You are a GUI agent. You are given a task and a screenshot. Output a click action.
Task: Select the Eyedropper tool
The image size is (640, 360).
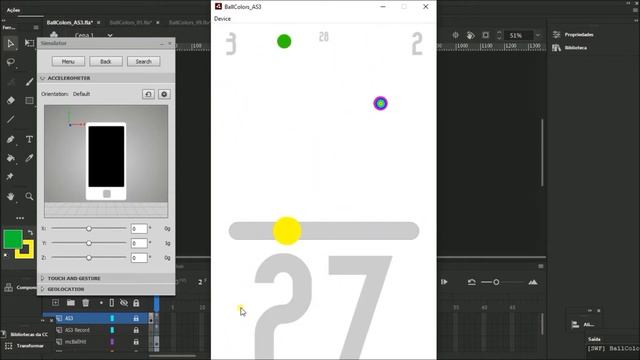point(29,158)
